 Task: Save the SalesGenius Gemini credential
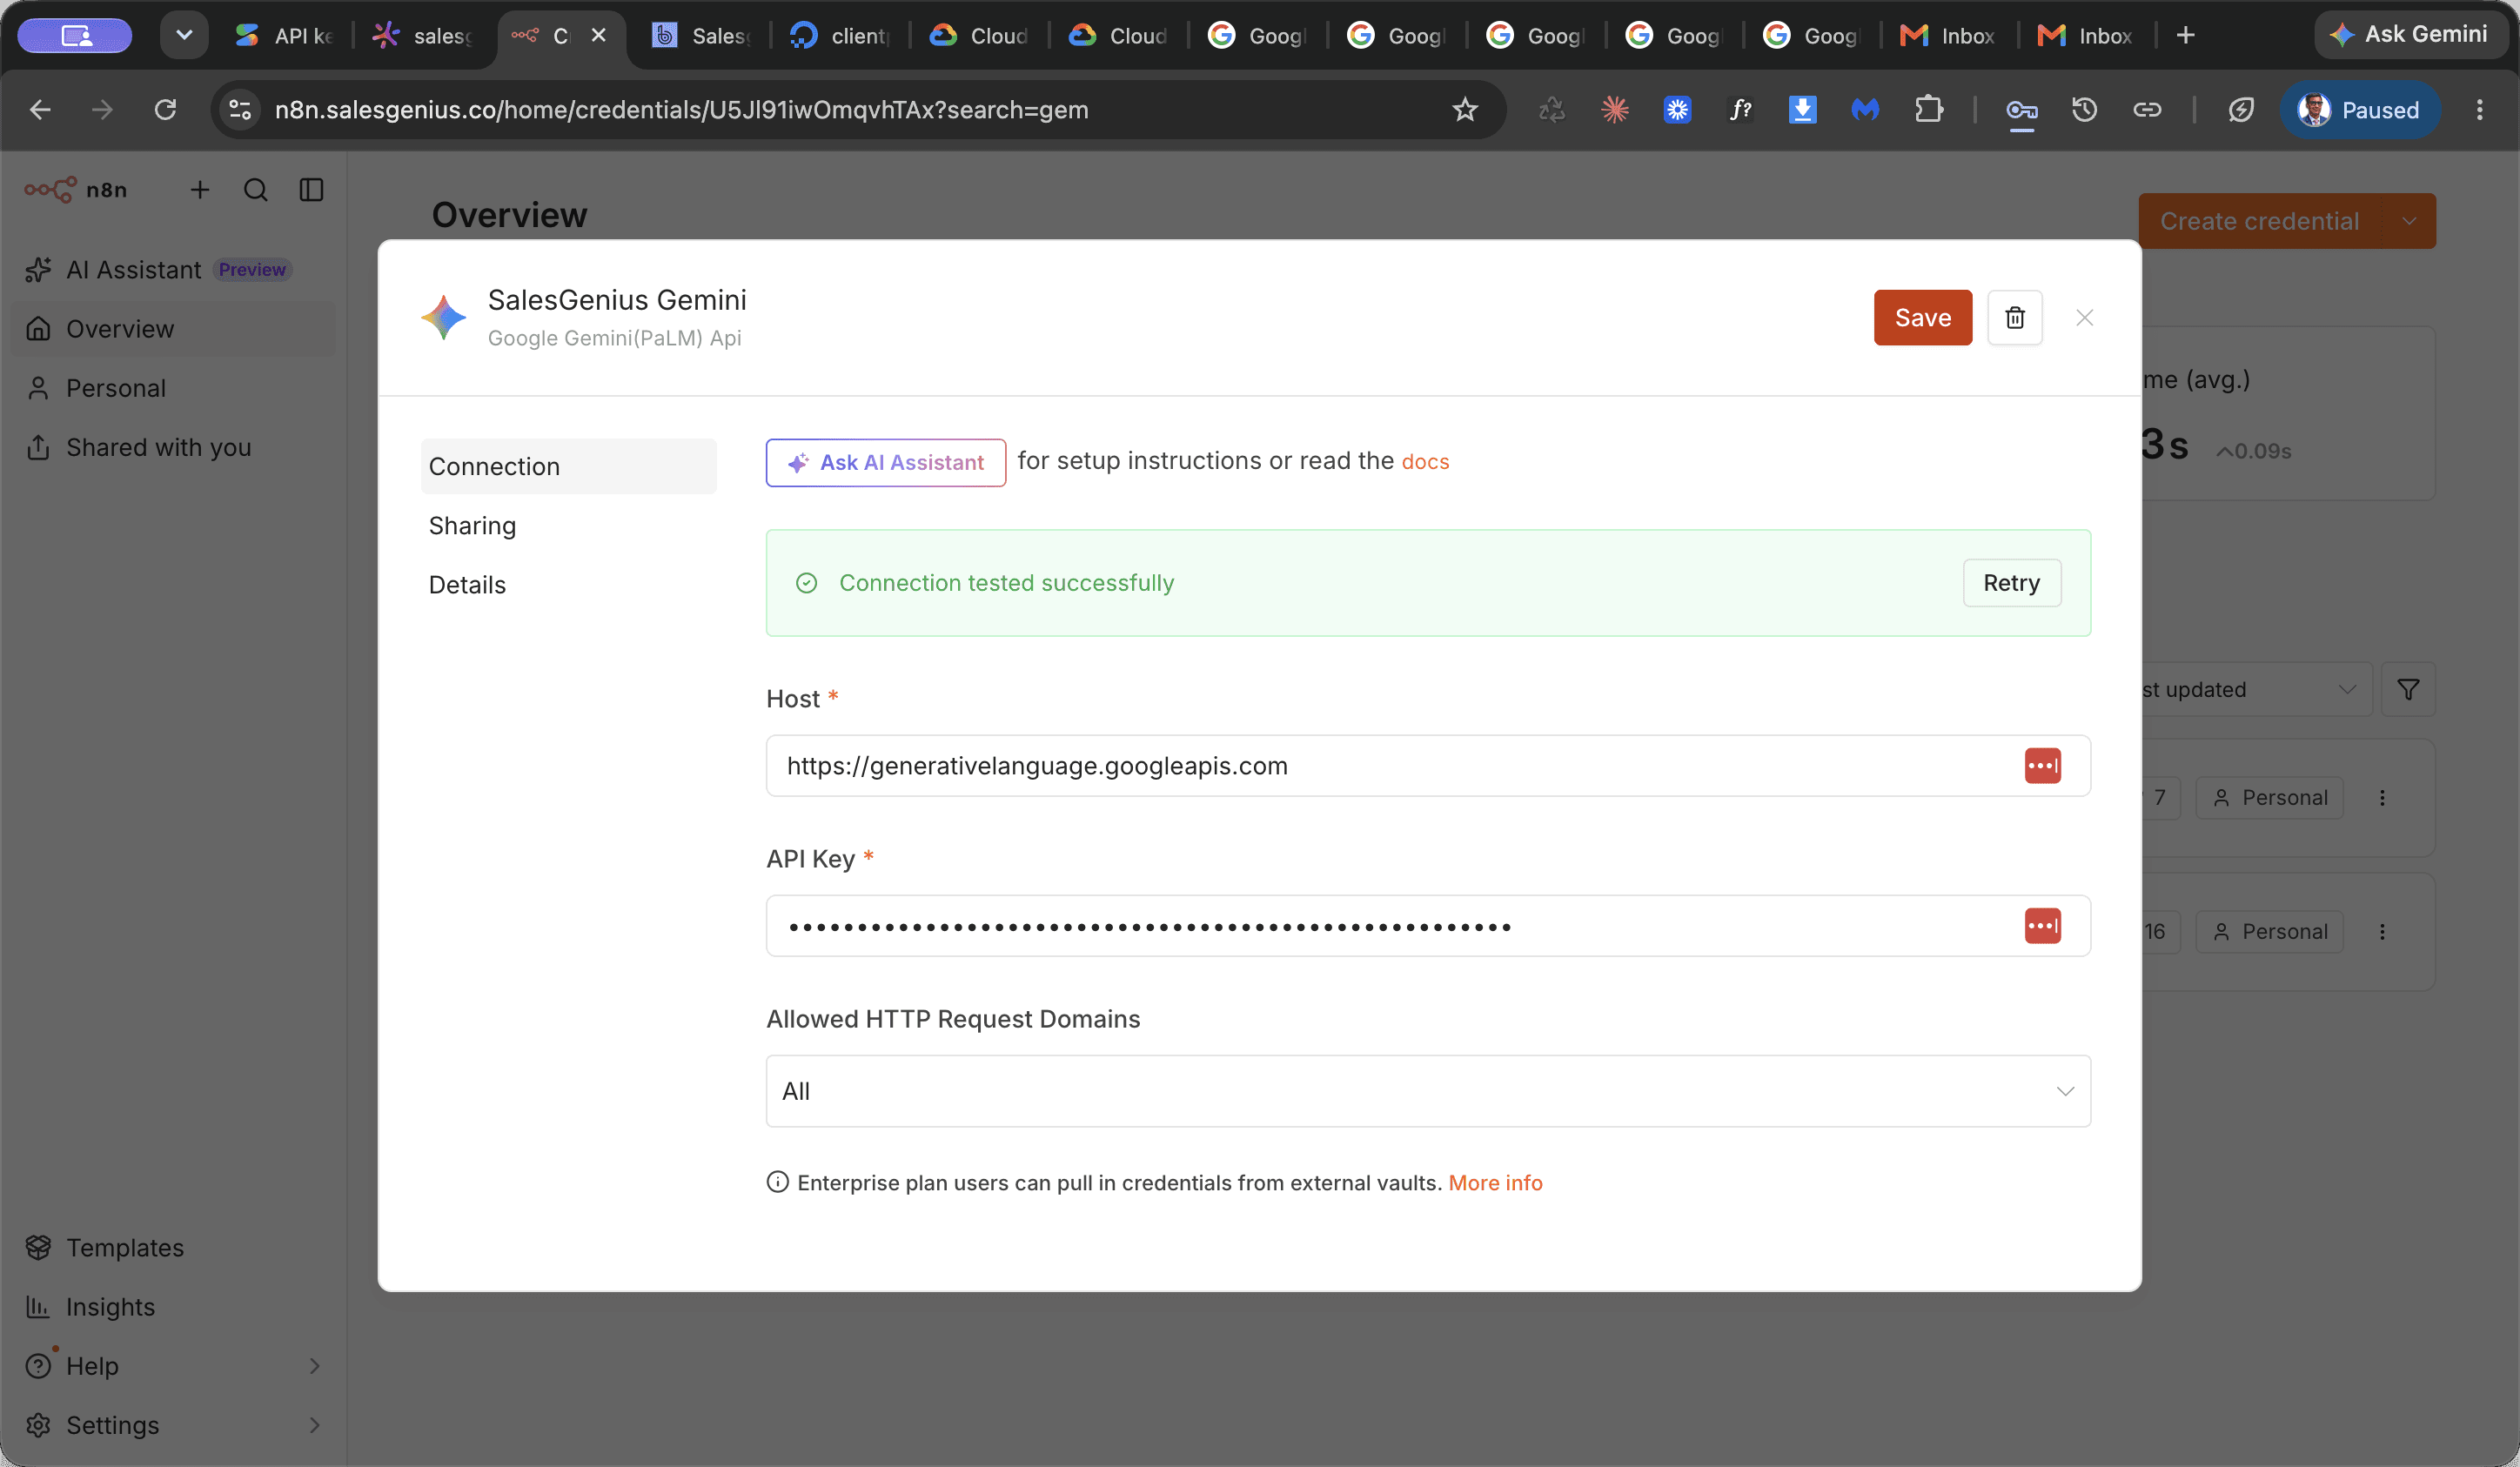click(1922, 318)
